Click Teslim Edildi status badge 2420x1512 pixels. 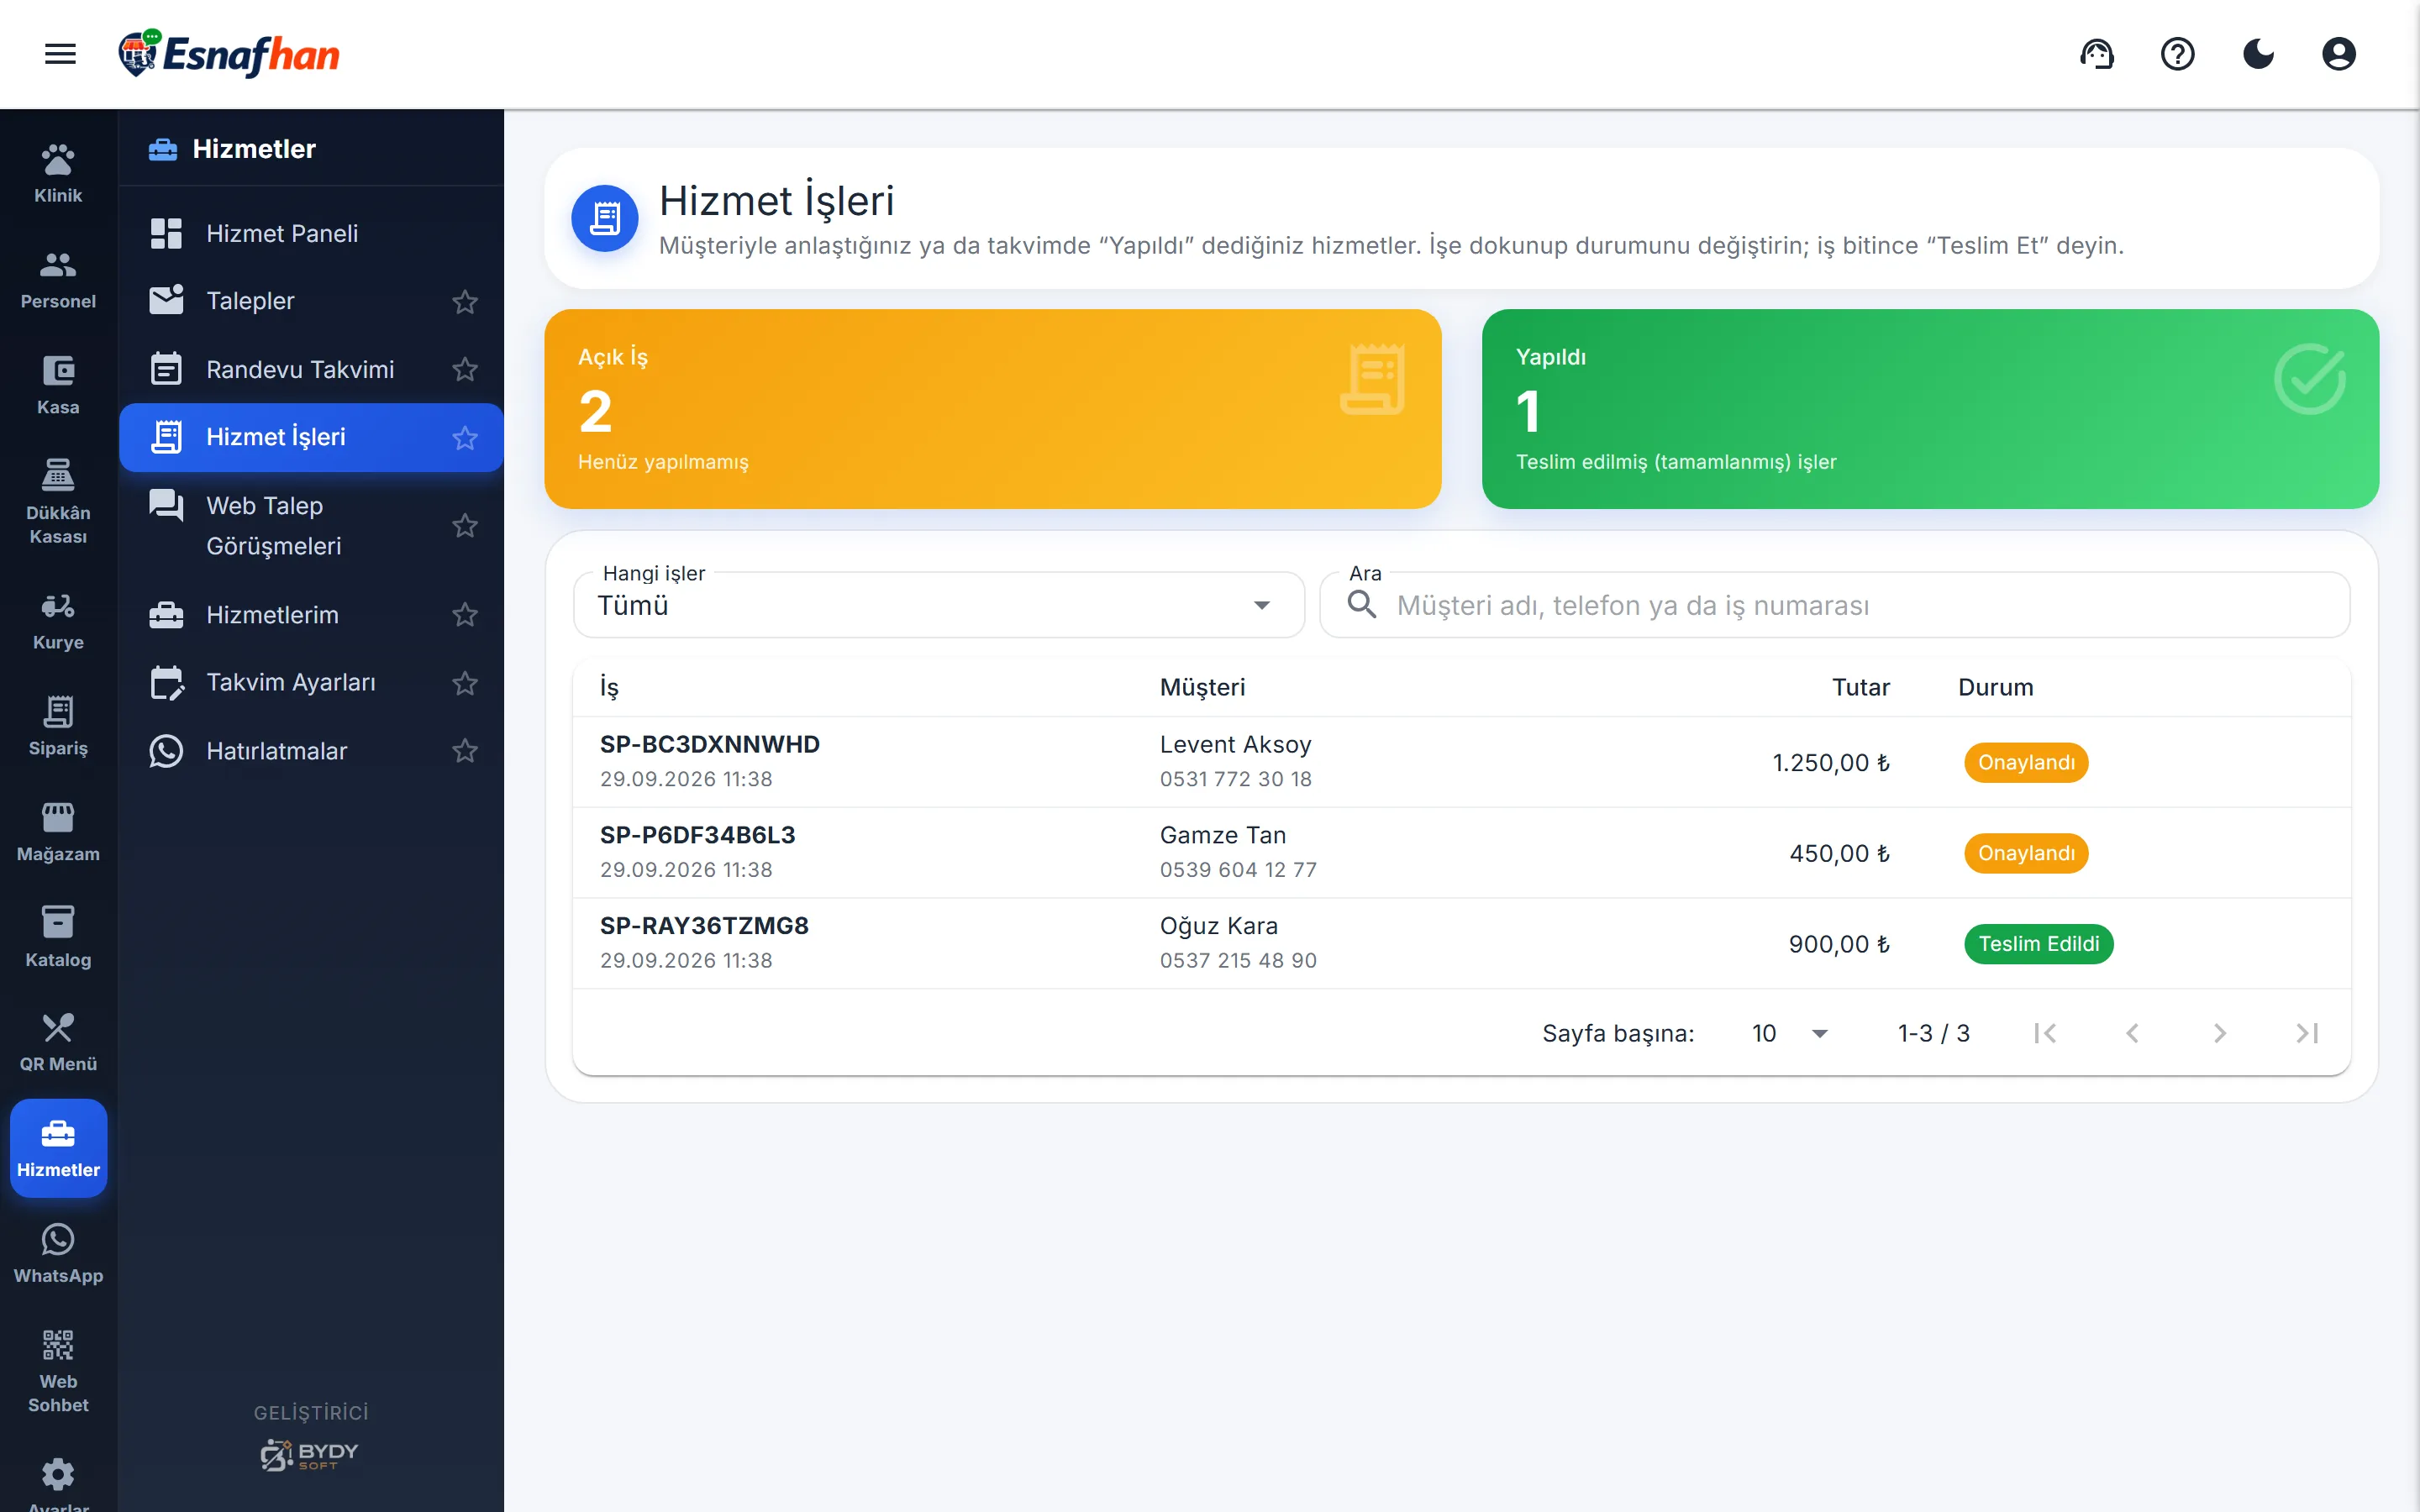tap(2038, 944)
